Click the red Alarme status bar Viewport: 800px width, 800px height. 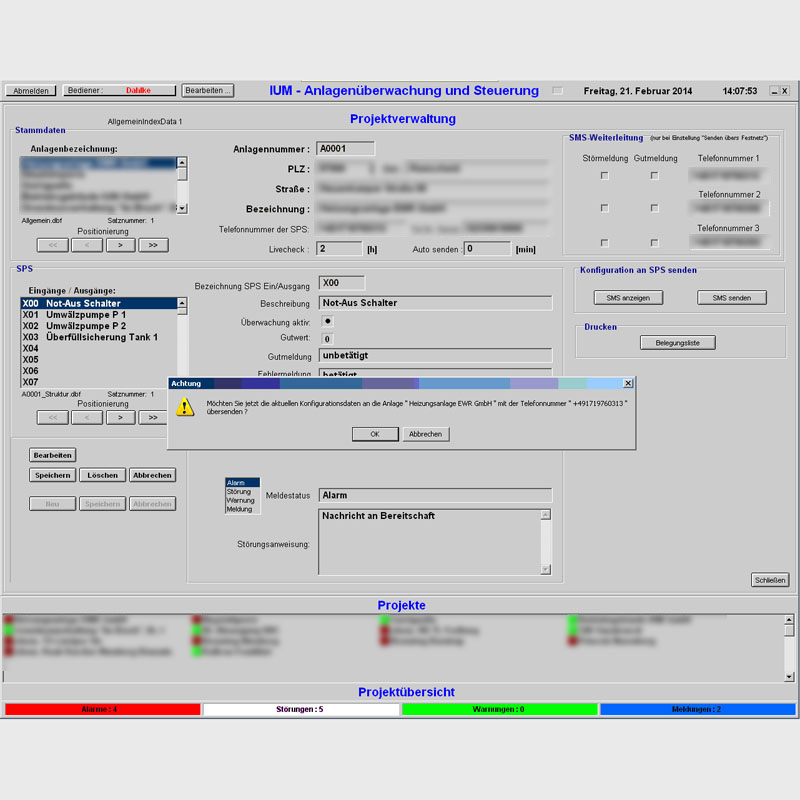tap(101, 709)
